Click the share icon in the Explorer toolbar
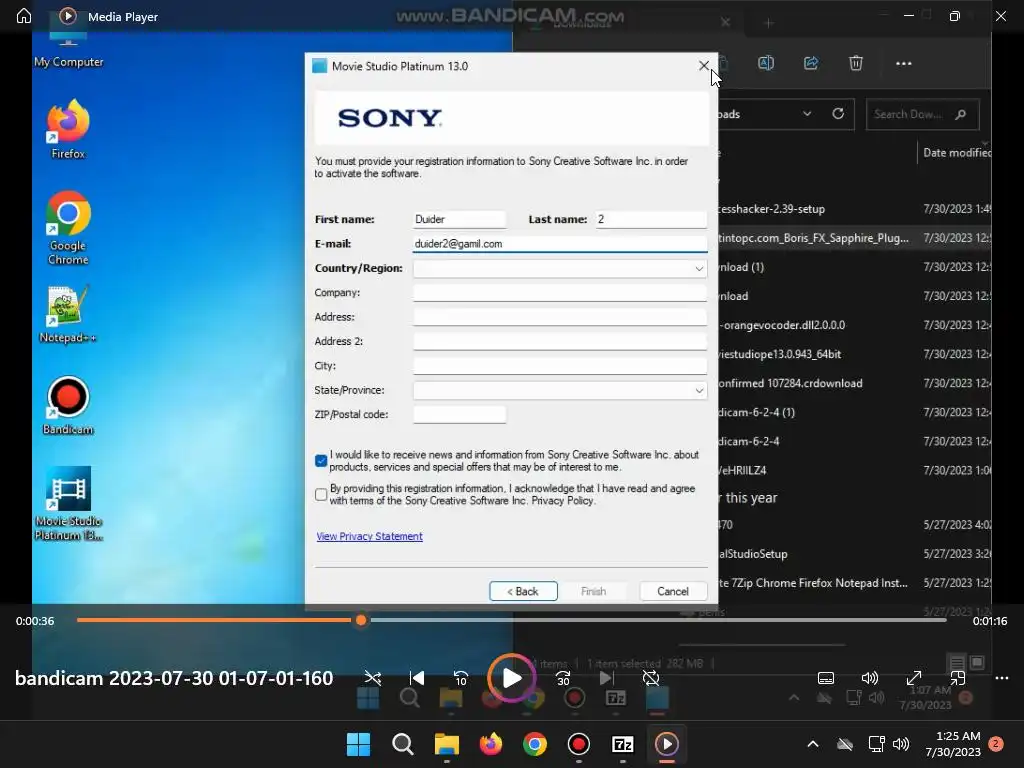The image size is (1024, 768). pos(811,63)
